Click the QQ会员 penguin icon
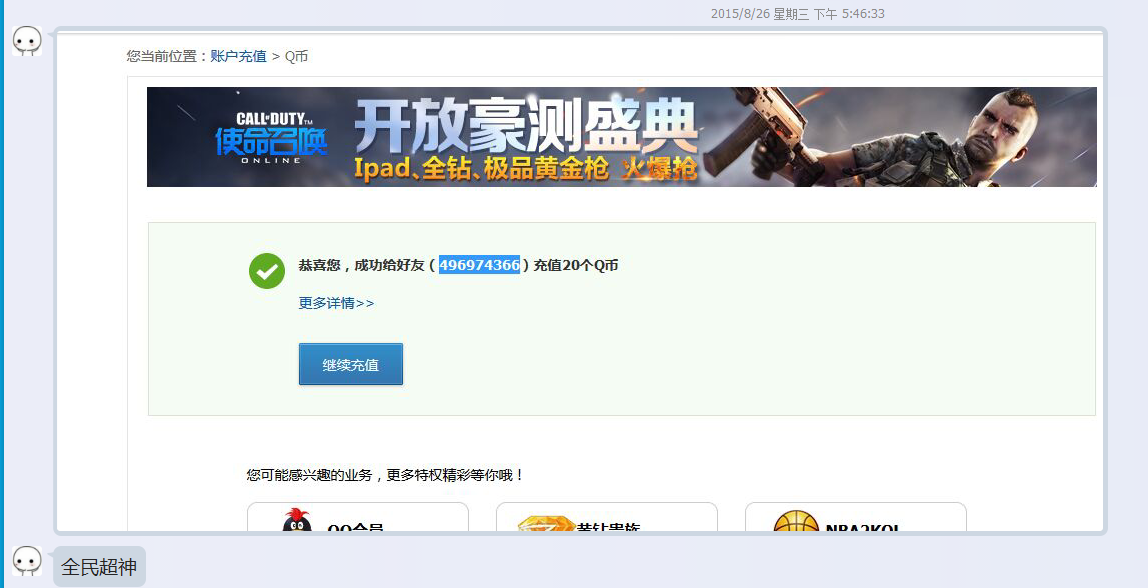The height and width of the screenshot is (588, 1148). [x=296, y=522]
